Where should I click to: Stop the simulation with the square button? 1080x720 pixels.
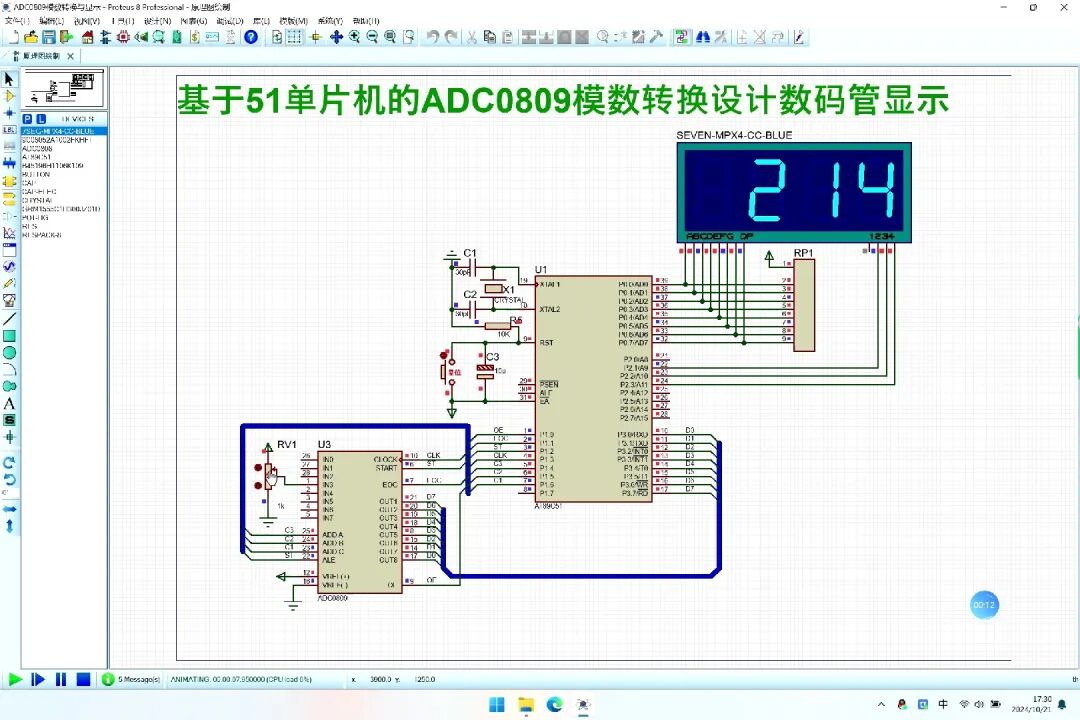84,679
